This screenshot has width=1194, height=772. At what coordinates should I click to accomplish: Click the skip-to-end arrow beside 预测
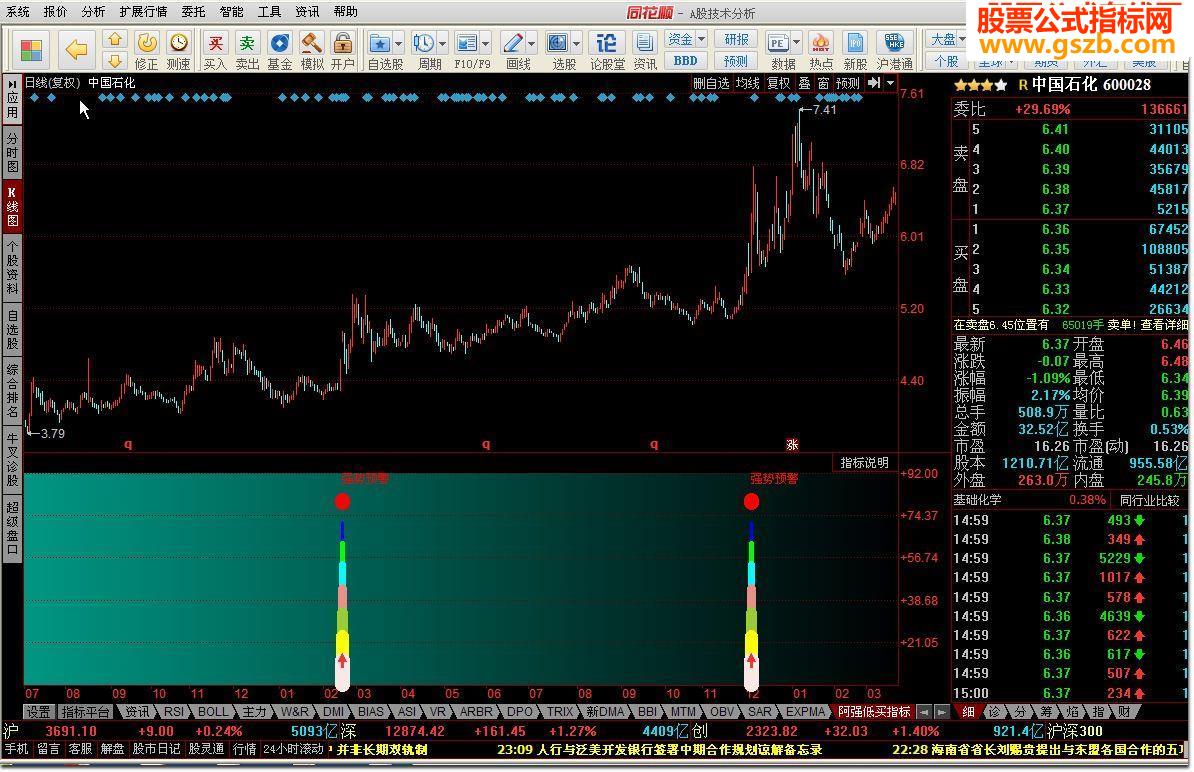click(873, 83)
